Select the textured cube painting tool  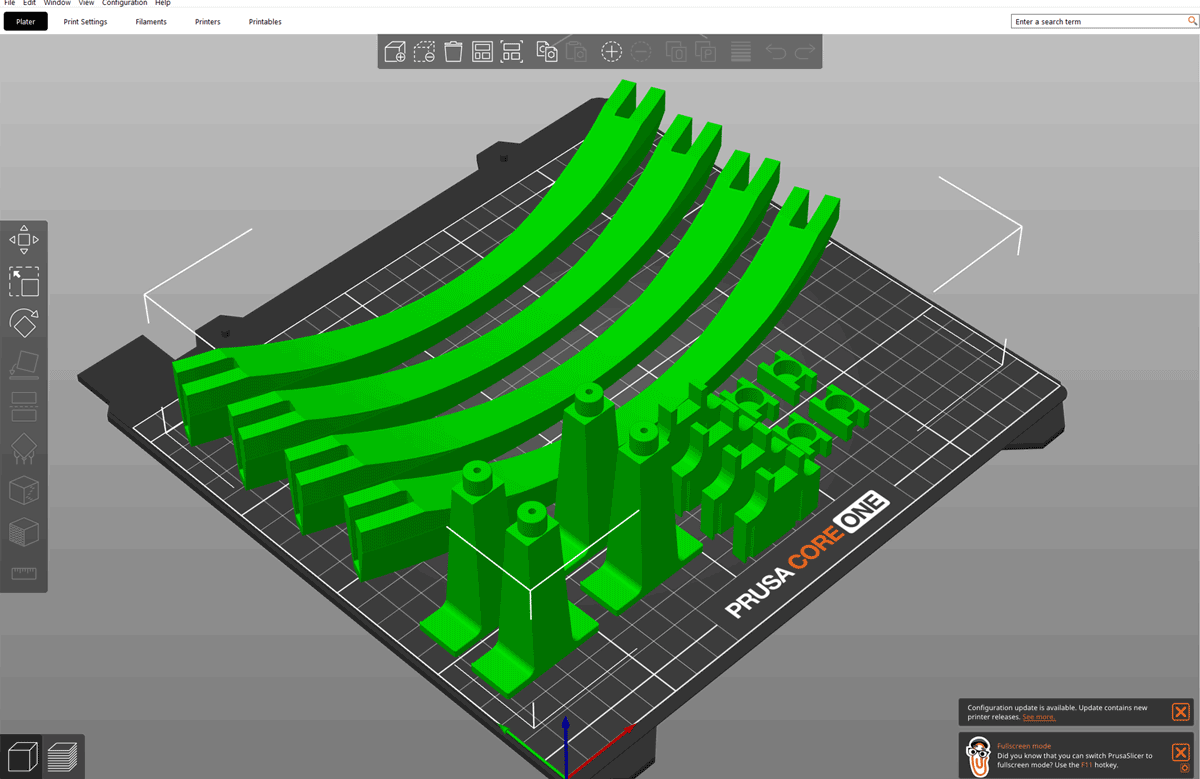[x=24, y=531]
